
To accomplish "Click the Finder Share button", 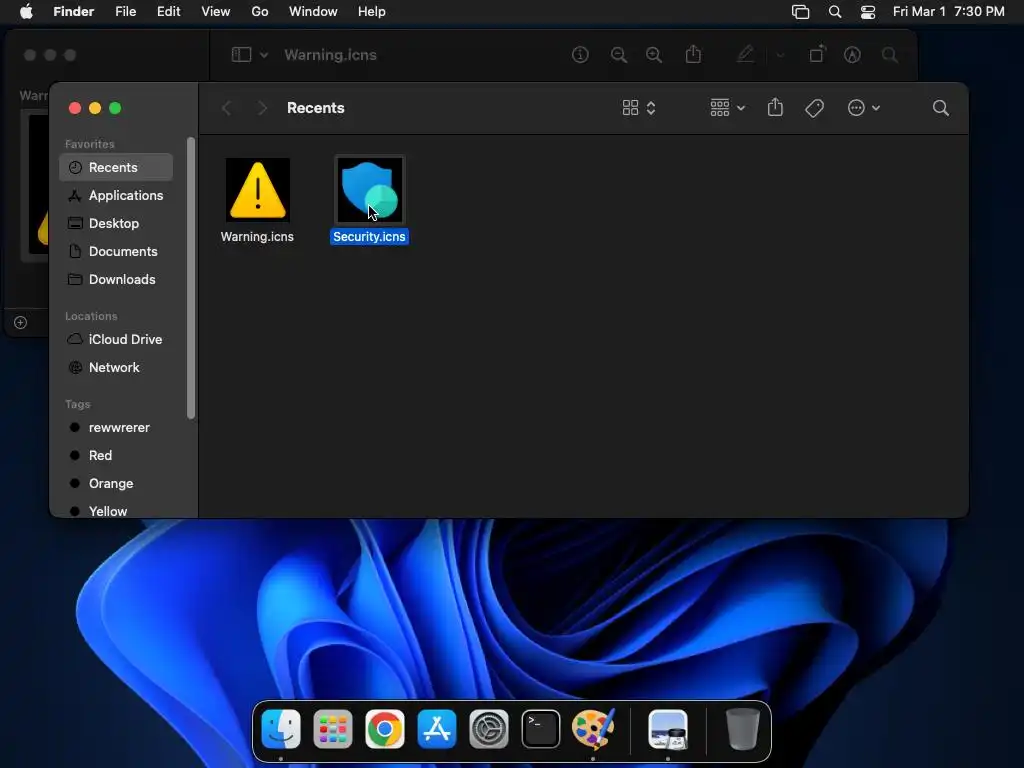I will 775,107.
